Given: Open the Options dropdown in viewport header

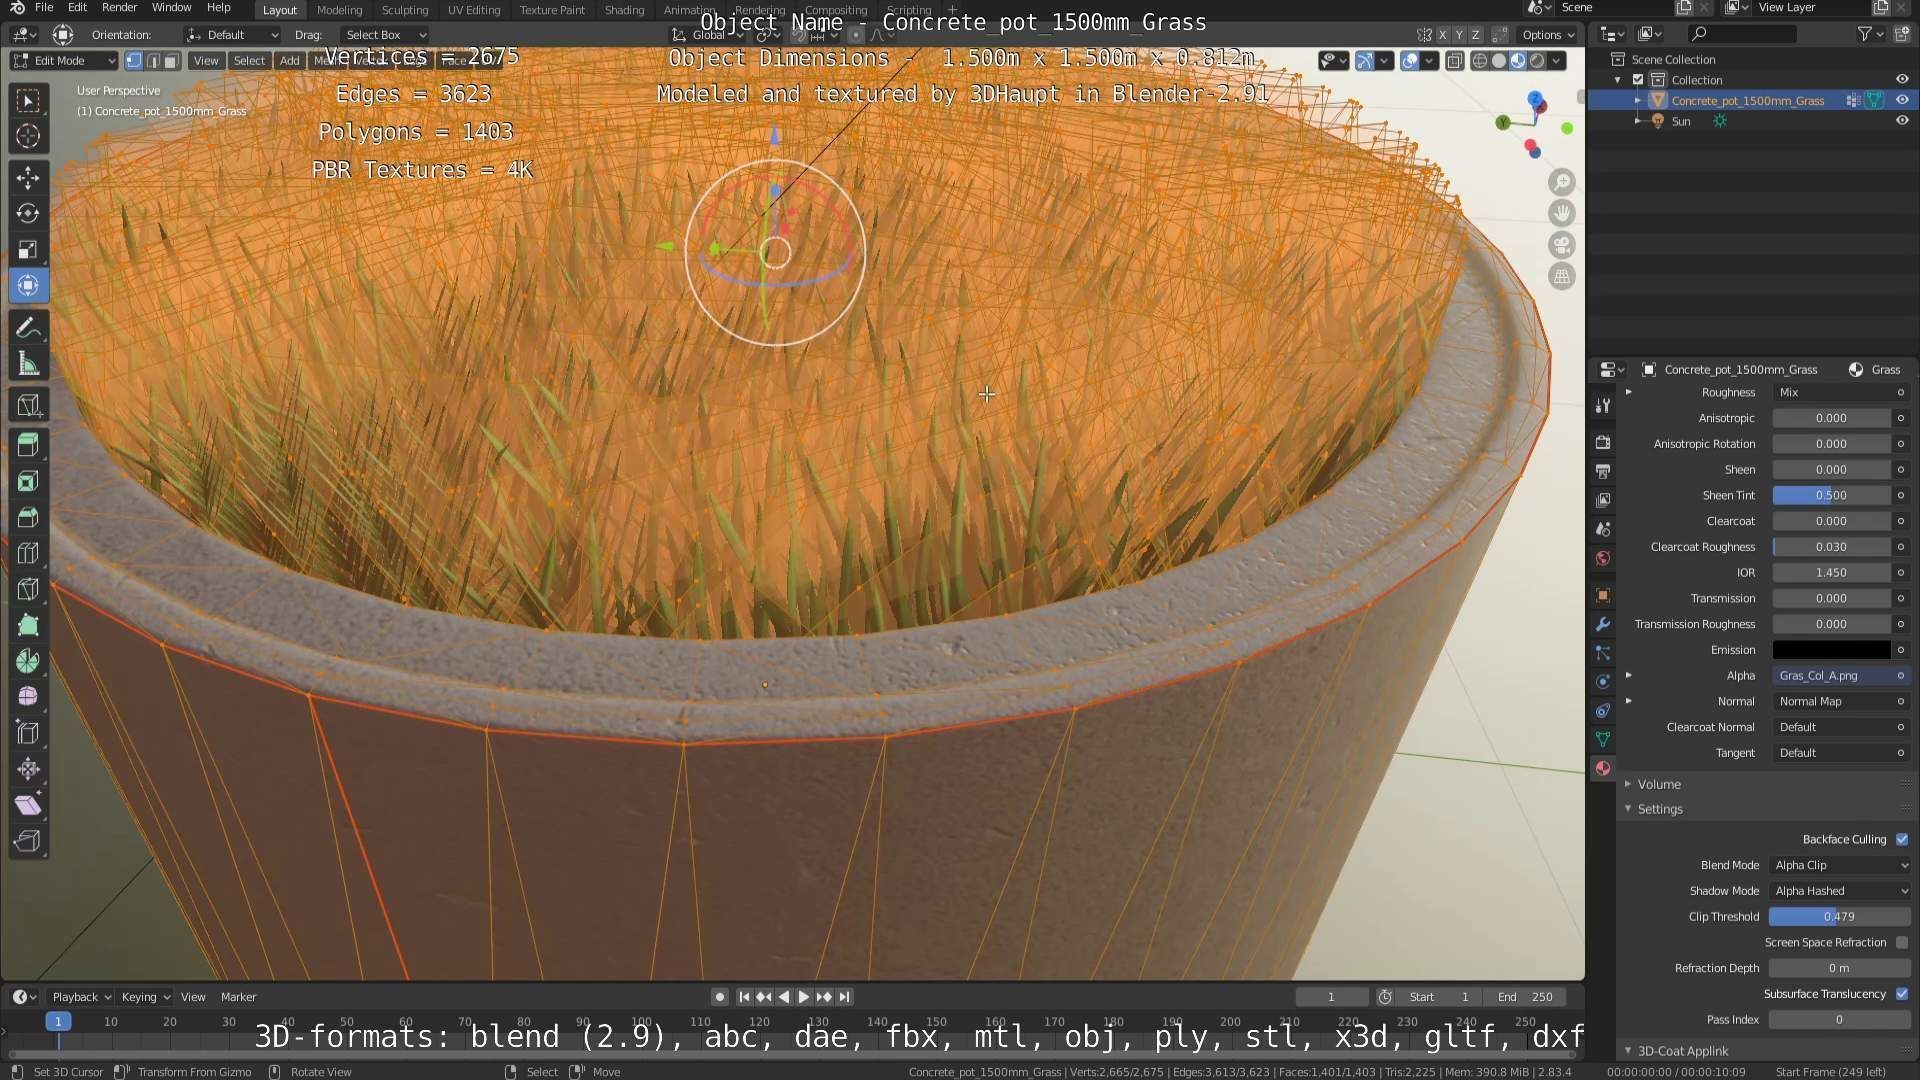Looking at the screenshot, I should pyautogui.click(x=1547, y=35).
